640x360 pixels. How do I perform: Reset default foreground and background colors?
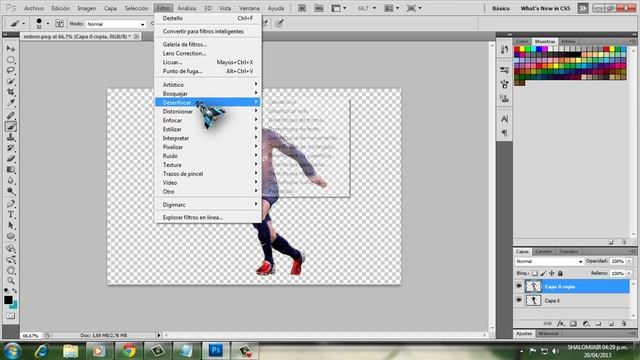6,291
